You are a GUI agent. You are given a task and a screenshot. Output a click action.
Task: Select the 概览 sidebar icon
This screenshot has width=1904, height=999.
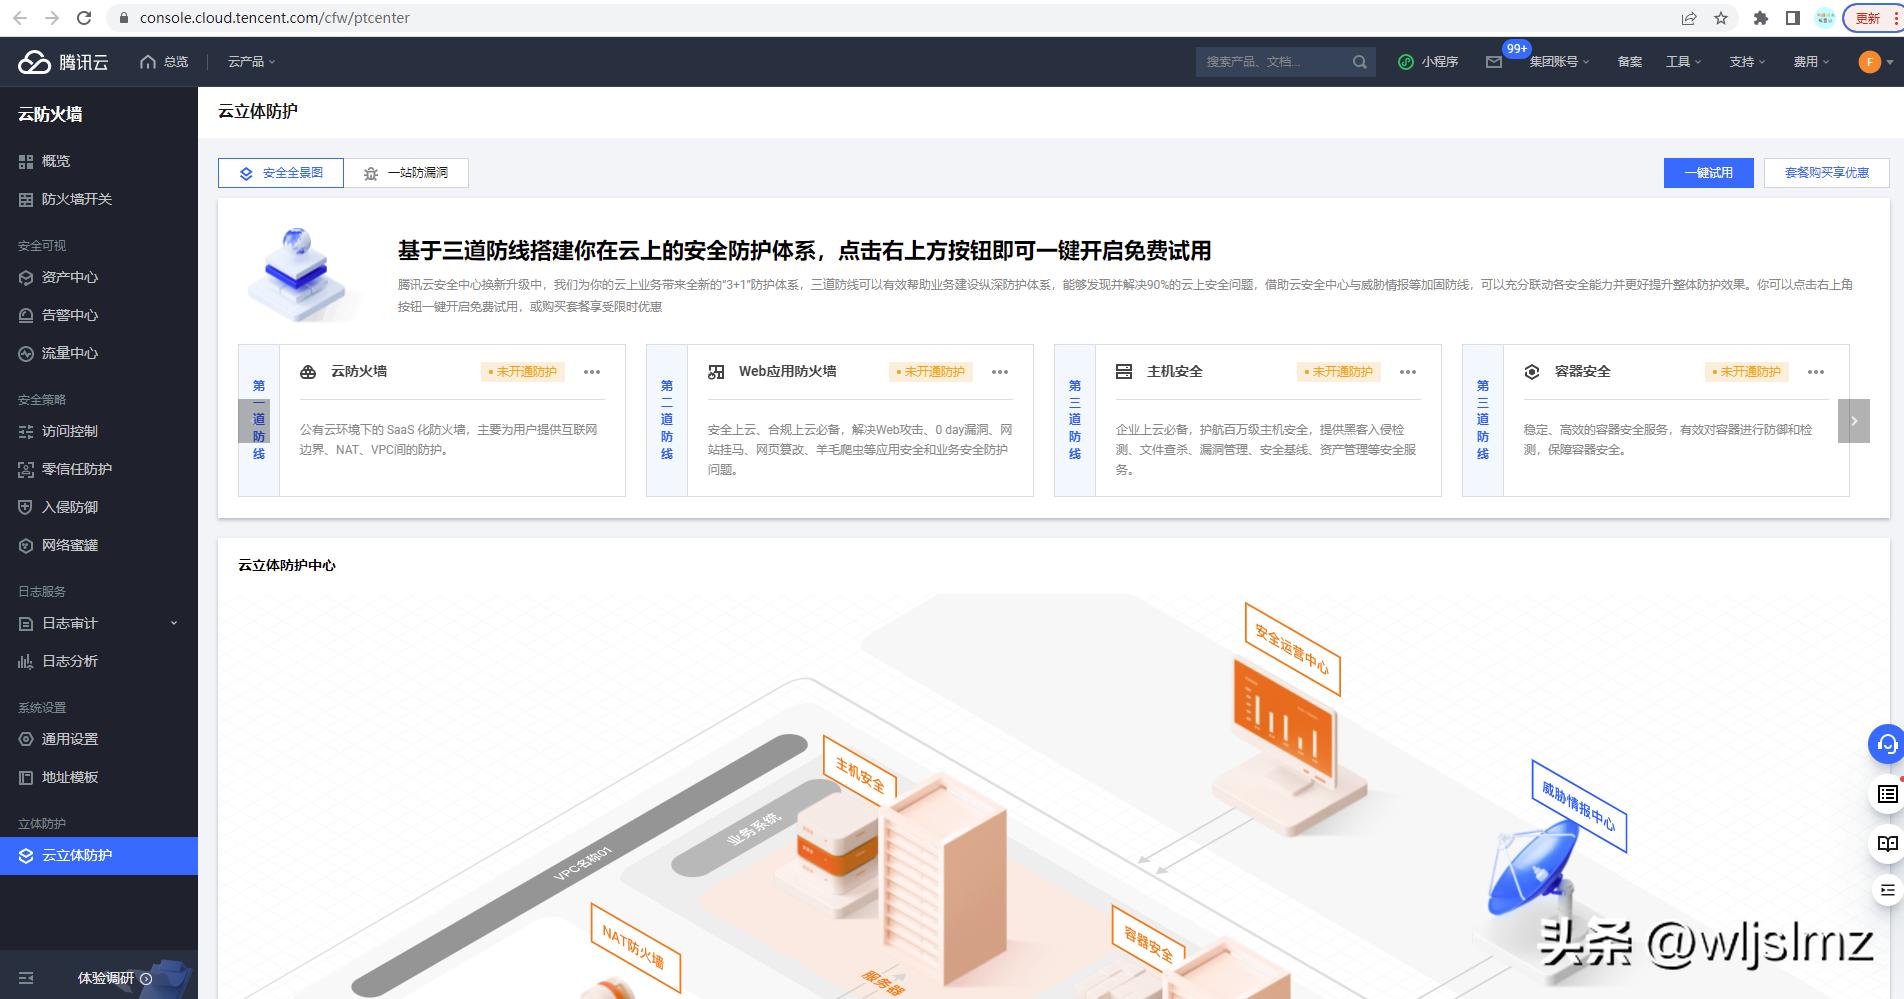coord(25,161)
